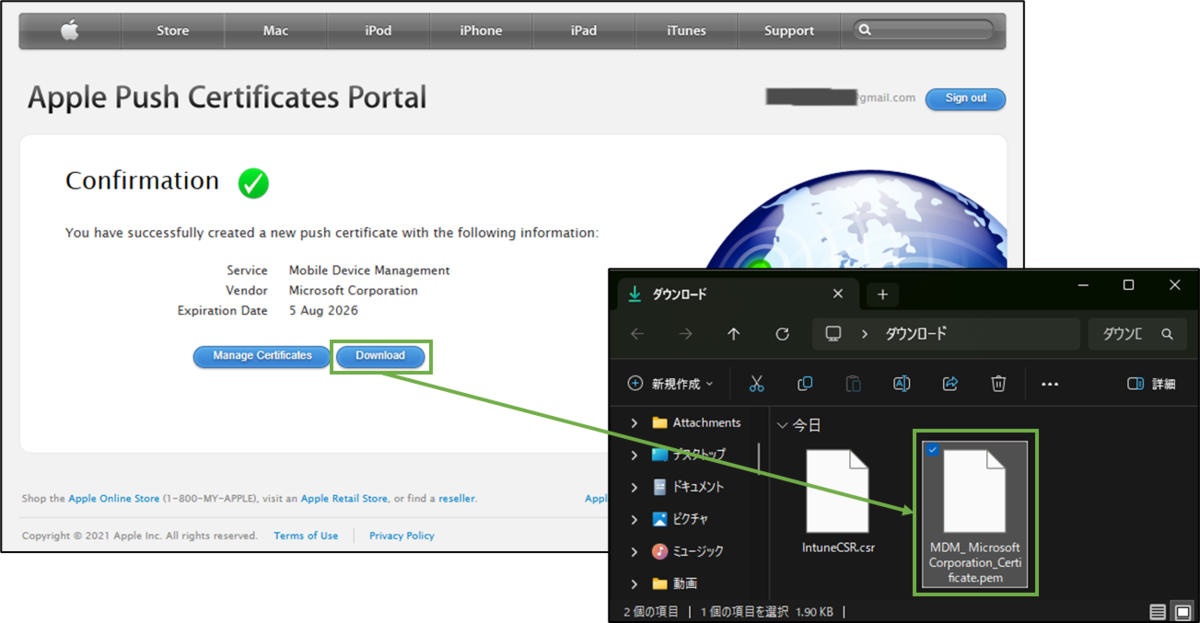Click the search field in Apple navigation bar
The width and height of the screenshot is (1200, 623).
925,30
